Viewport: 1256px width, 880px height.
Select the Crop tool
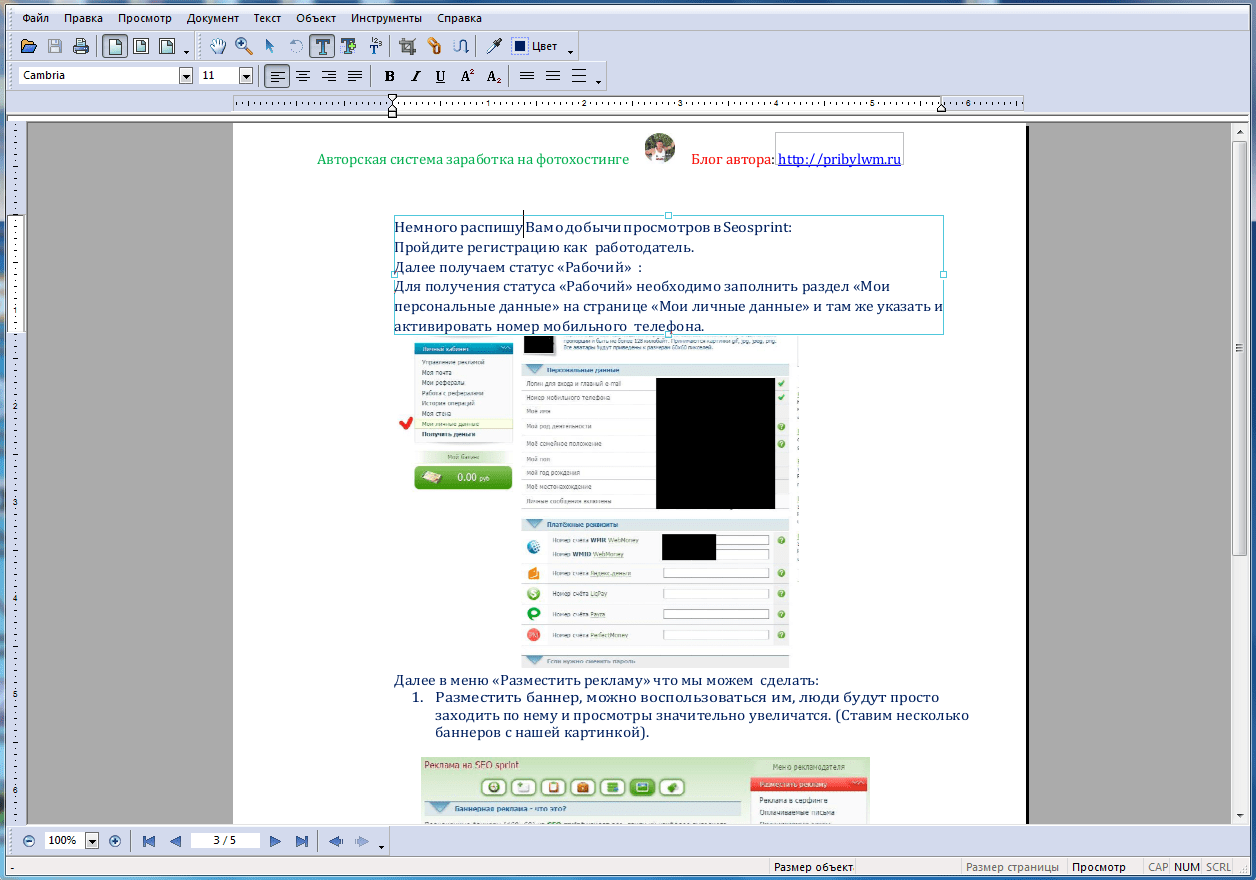(407, 46)
